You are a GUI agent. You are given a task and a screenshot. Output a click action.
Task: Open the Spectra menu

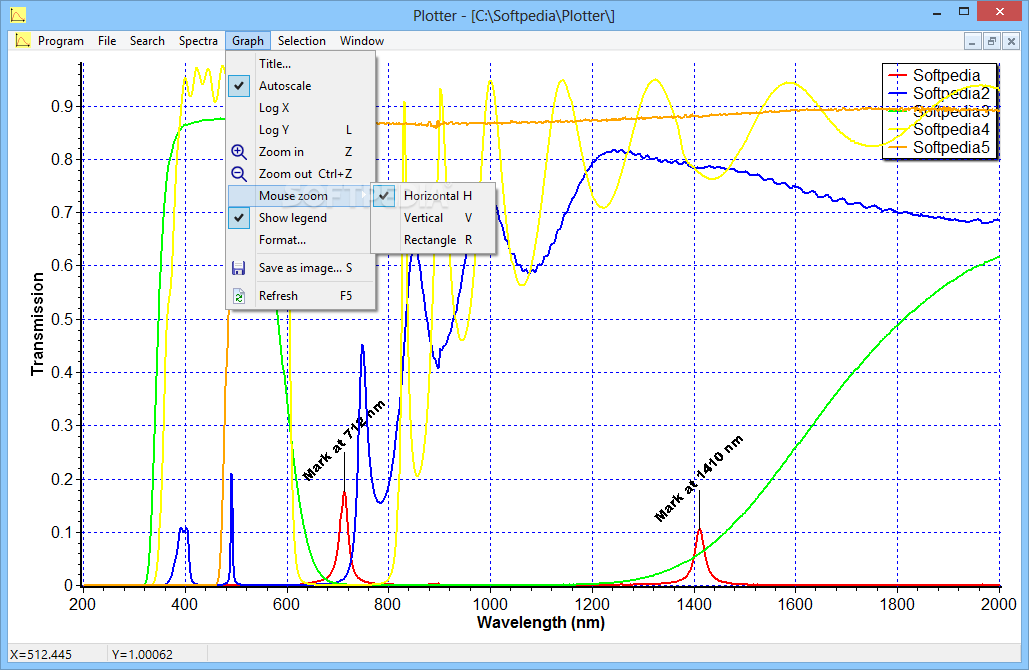198,41
